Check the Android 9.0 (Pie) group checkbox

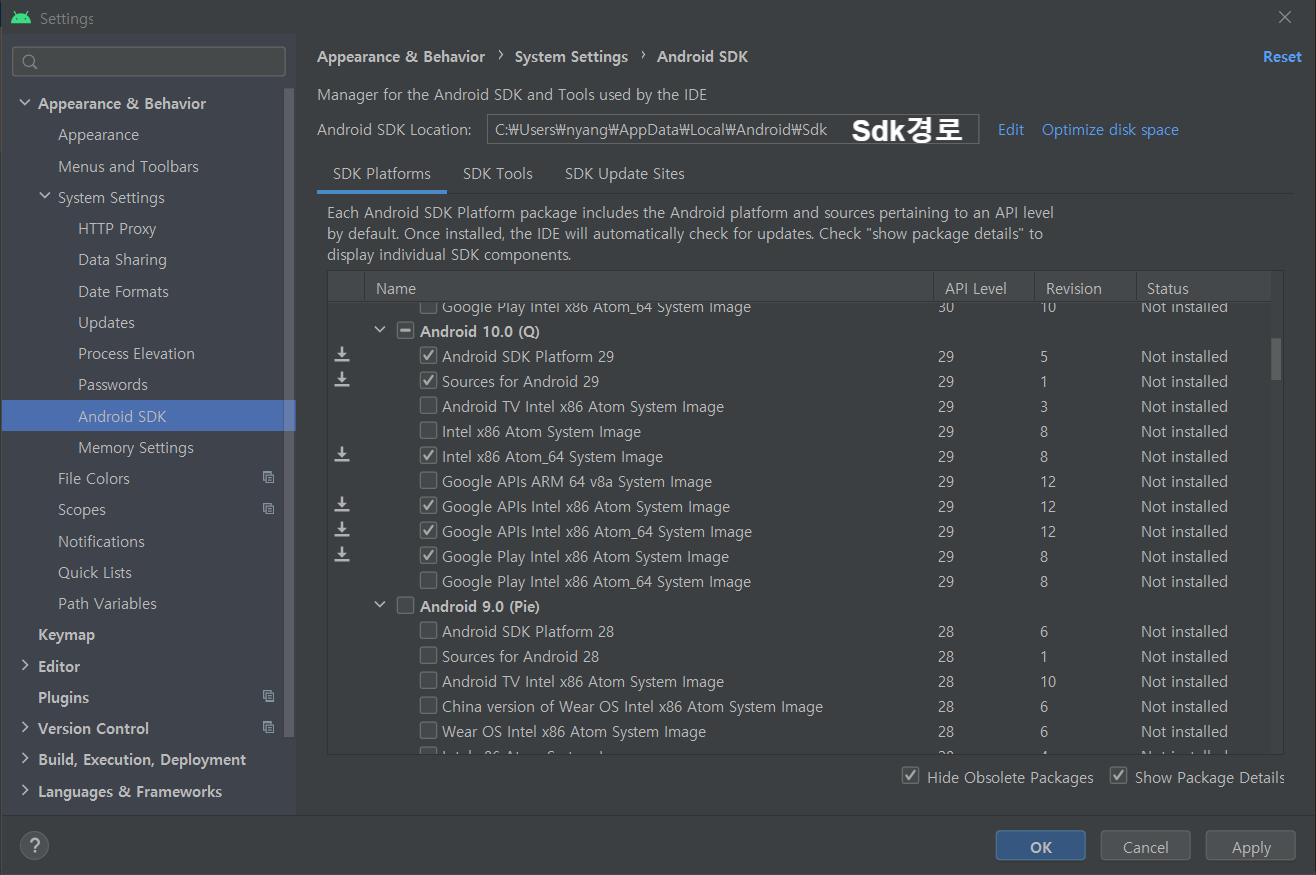tap(405, 605)
